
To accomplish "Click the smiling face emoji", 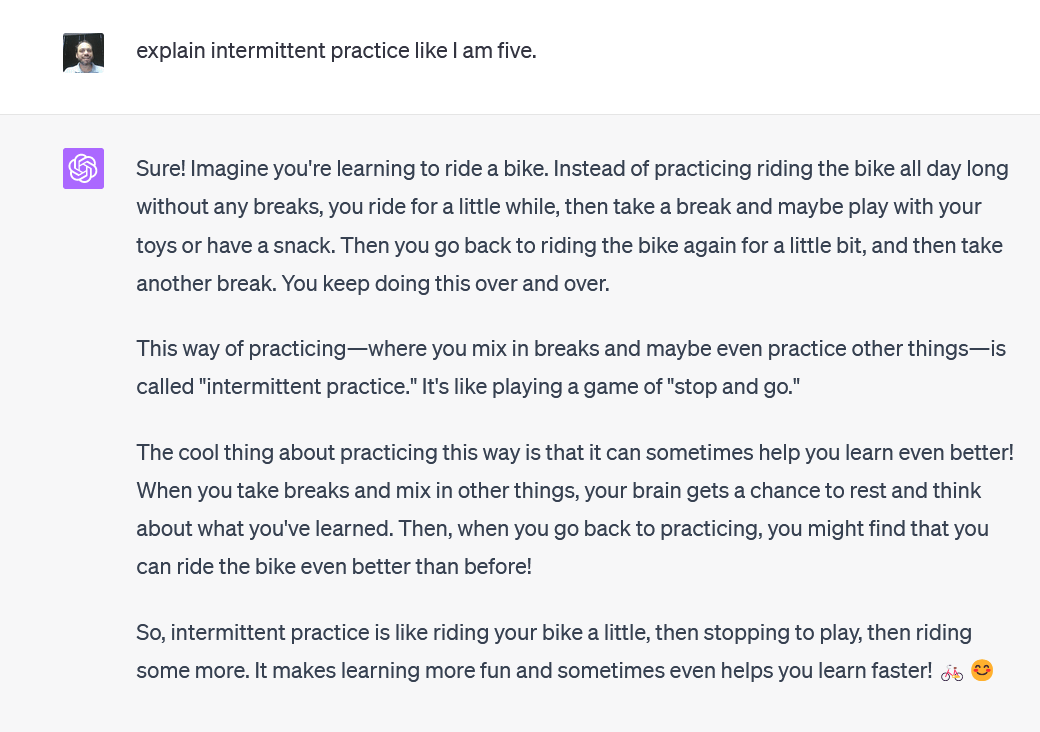I will [982, 670].
